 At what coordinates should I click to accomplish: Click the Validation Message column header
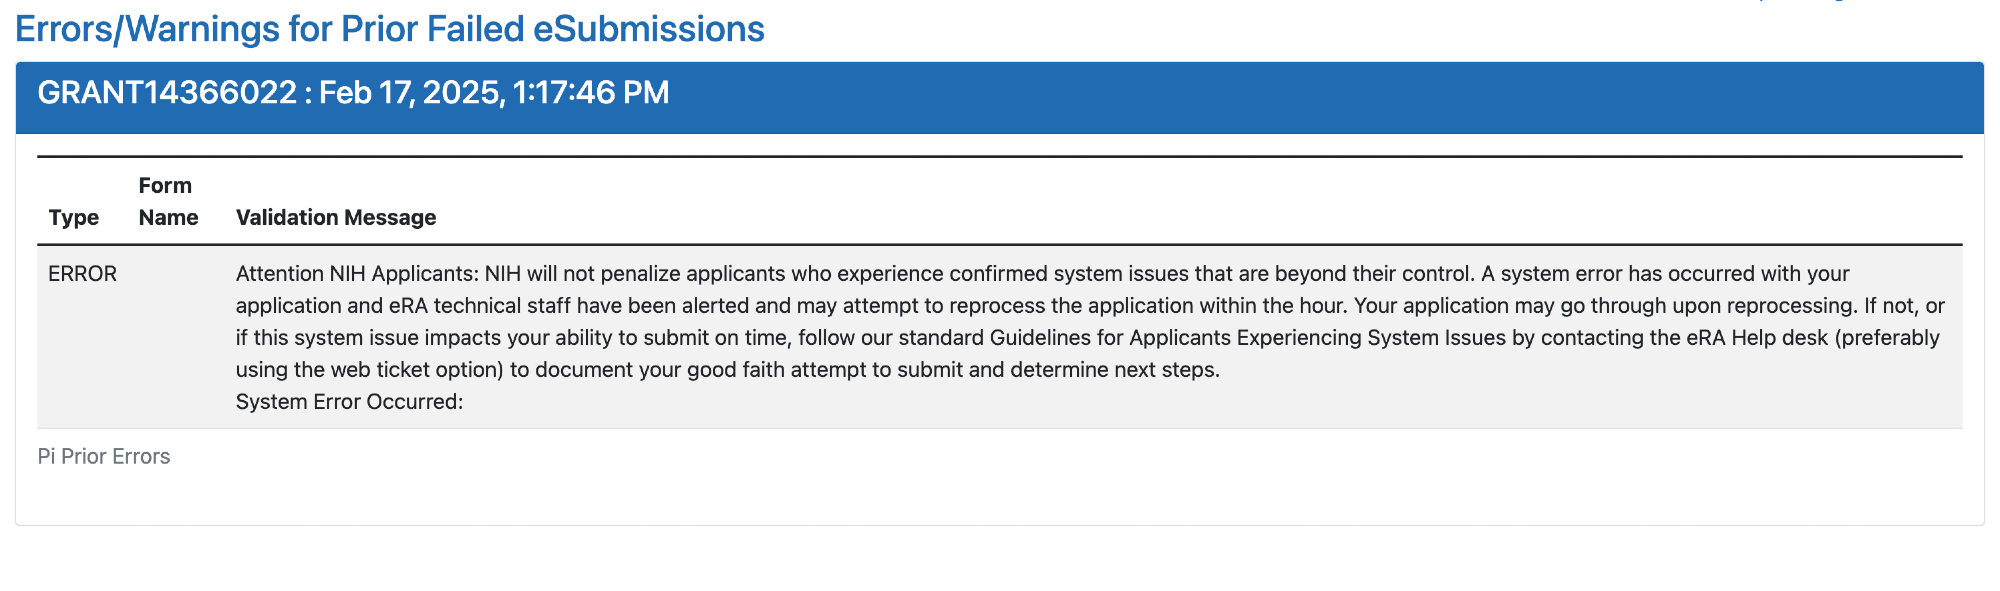coord(336,218)
